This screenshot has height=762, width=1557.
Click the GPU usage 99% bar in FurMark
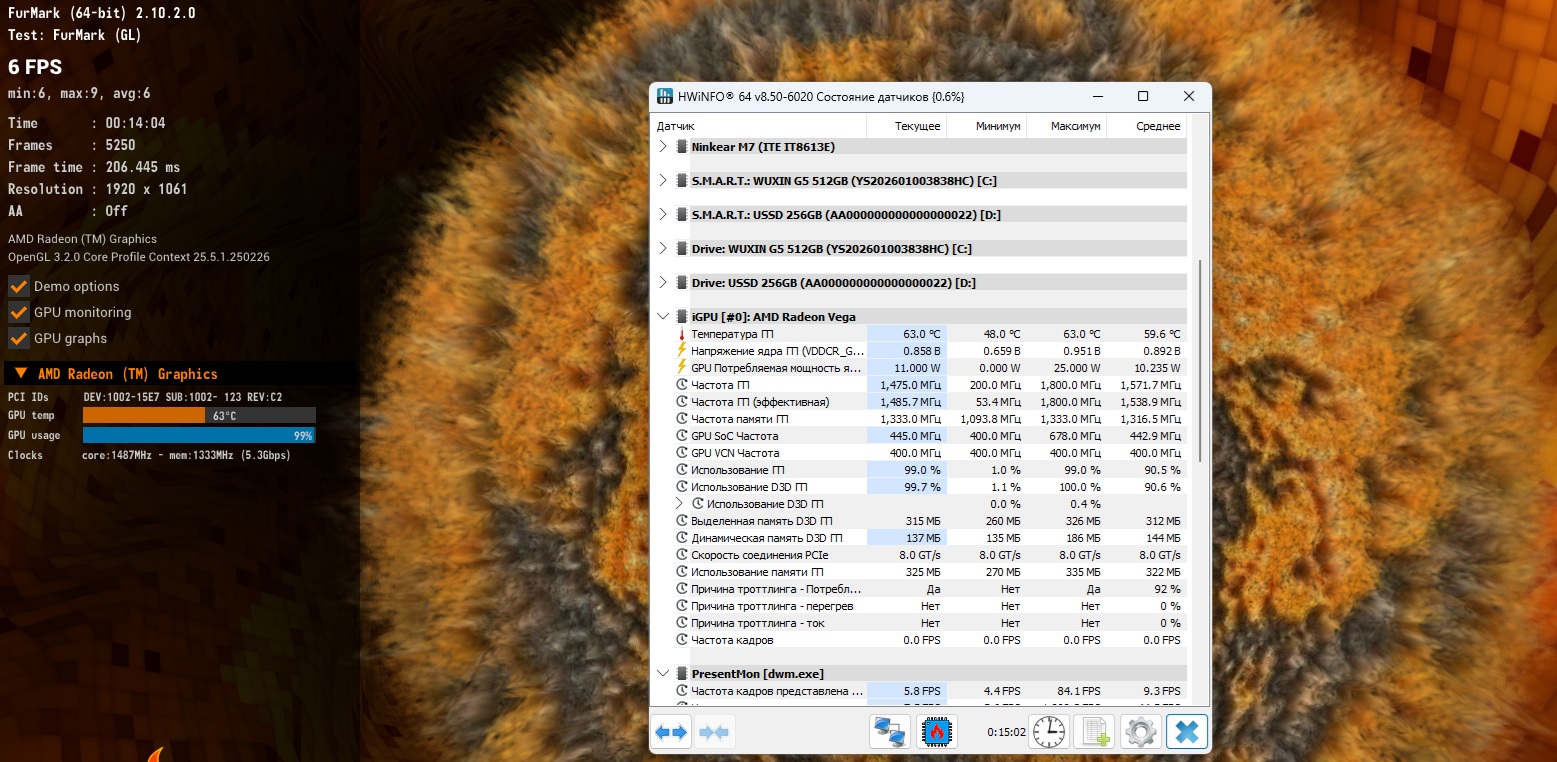click(x=199, y=435)
